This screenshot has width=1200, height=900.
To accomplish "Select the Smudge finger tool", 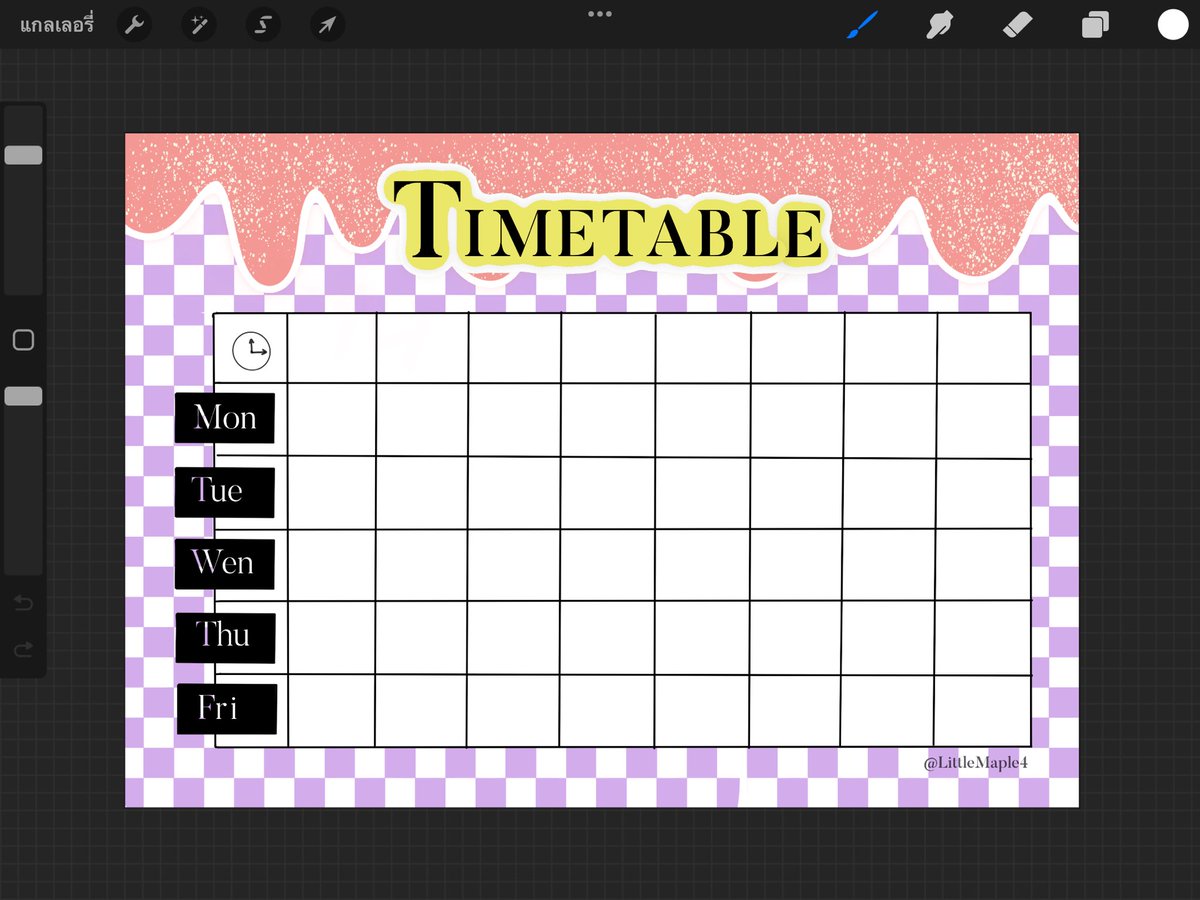I will coord(938,25).
